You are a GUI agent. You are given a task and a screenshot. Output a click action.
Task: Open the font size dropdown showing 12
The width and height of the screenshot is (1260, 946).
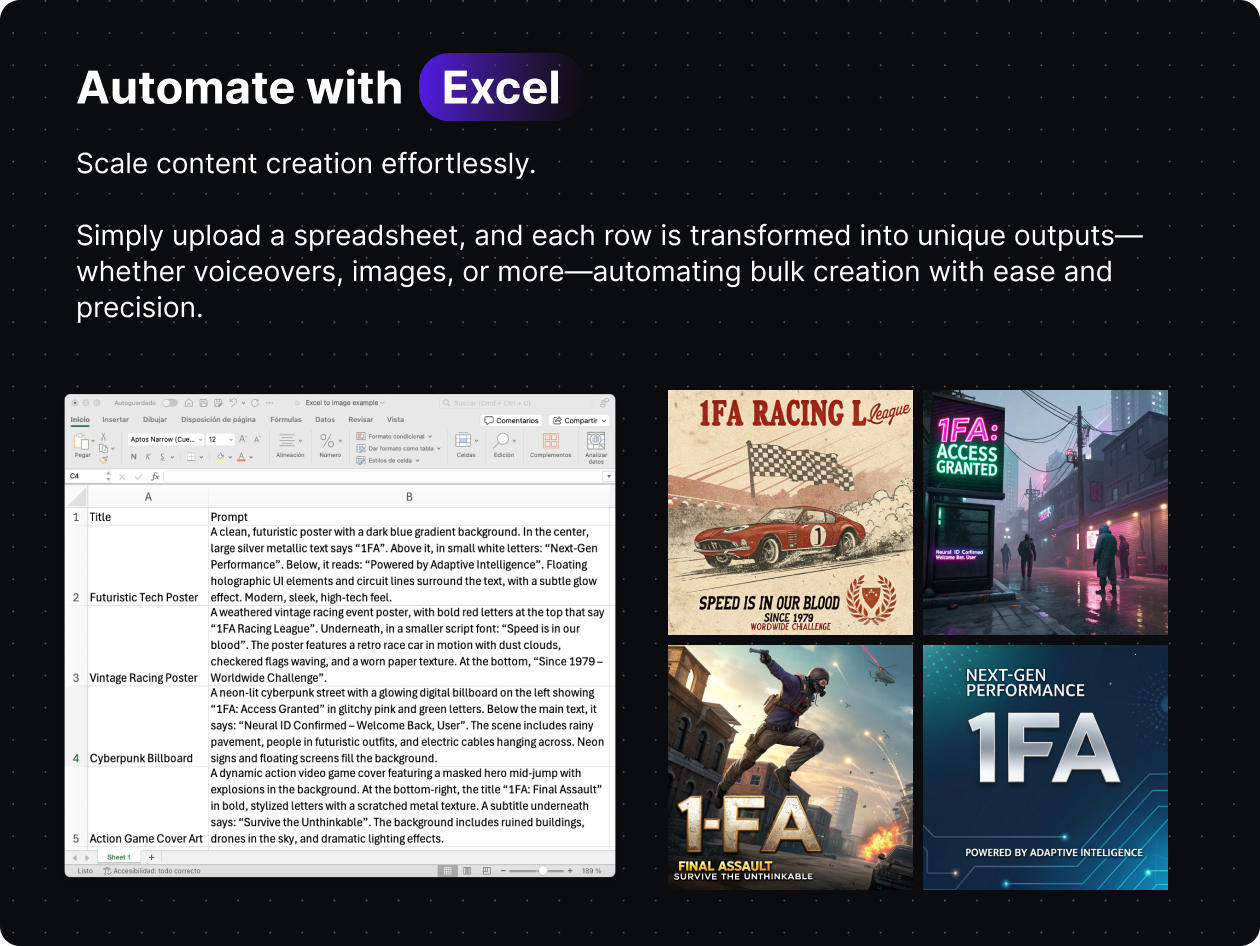[x=220, y=439]
